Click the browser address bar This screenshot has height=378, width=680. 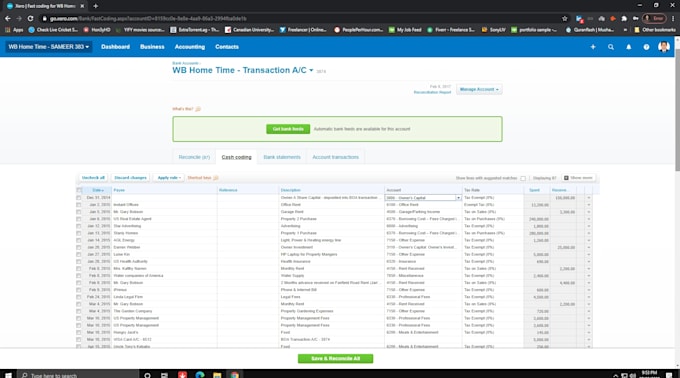tap(299, 19)
